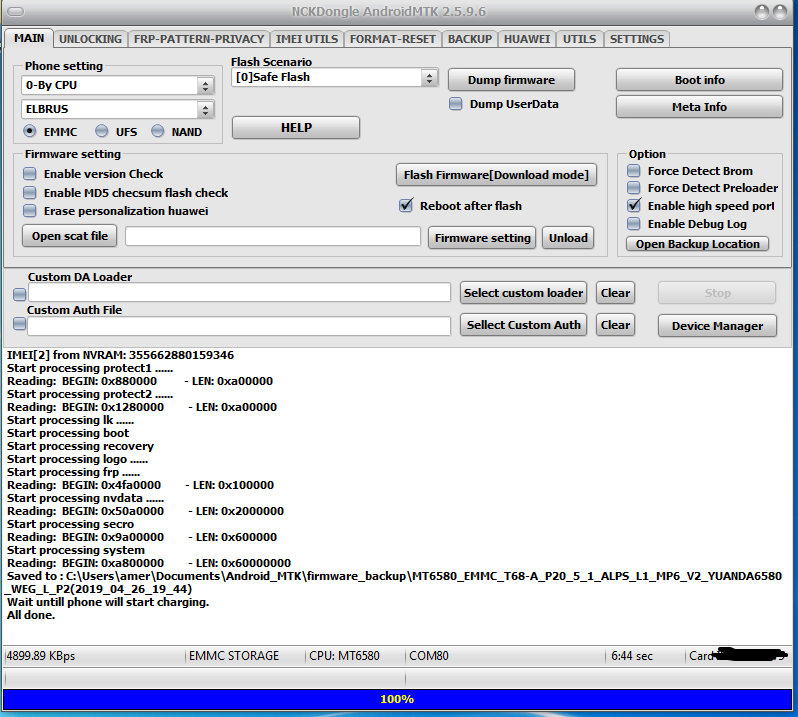This screenshot has height=717, width=798.
Task: Click the Meta Info button
Action: coord(699,107)
